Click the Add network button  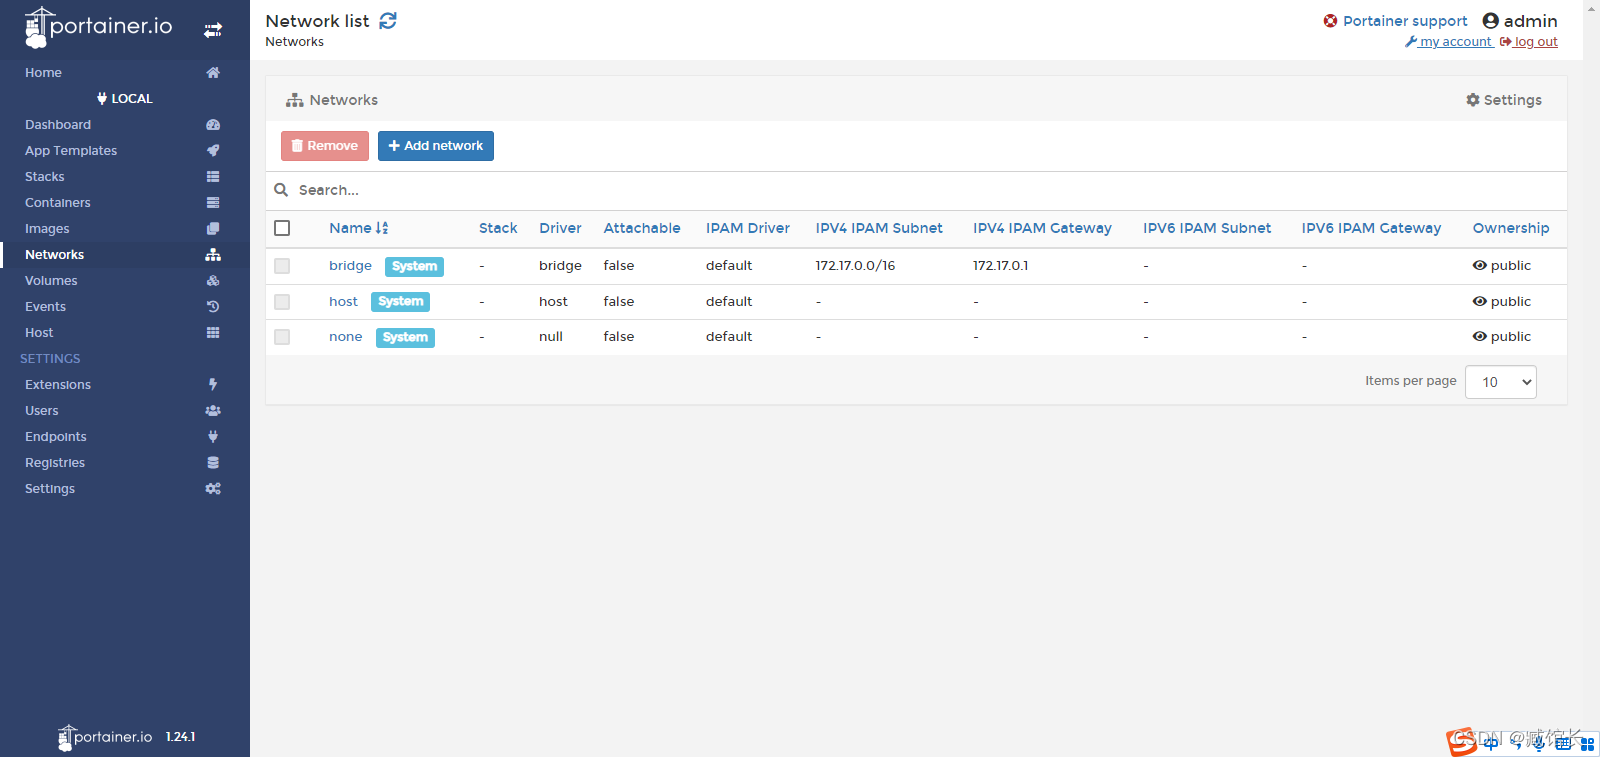click(x=436, y=146)
